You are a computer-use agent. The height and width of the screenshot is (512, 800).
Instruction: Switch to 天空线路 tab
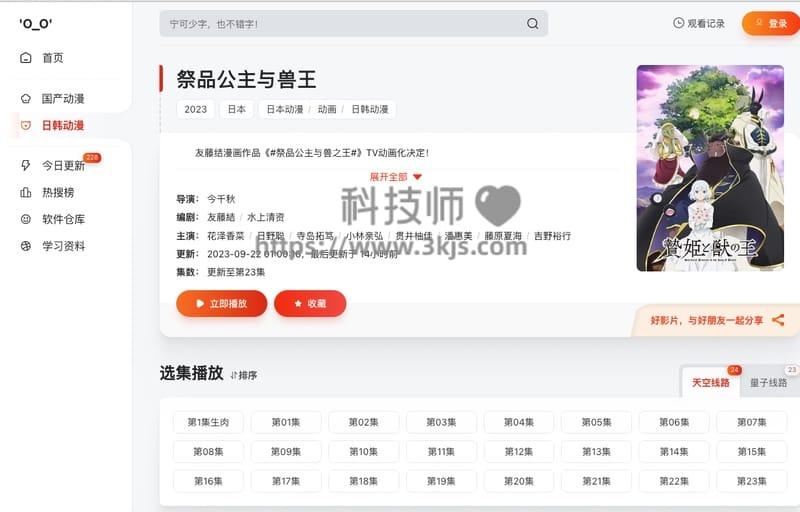(710, 382)
